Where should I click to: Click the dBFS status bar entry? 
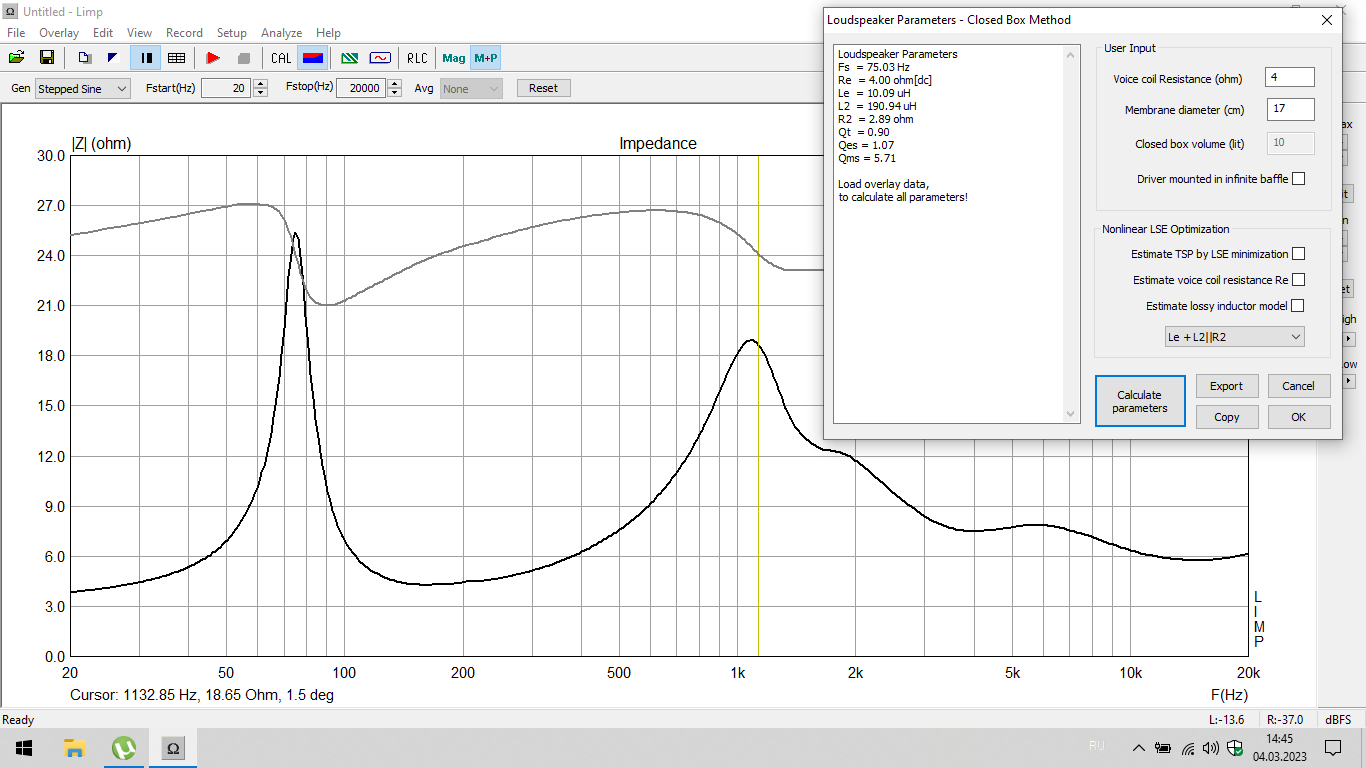coord(1338,720)
